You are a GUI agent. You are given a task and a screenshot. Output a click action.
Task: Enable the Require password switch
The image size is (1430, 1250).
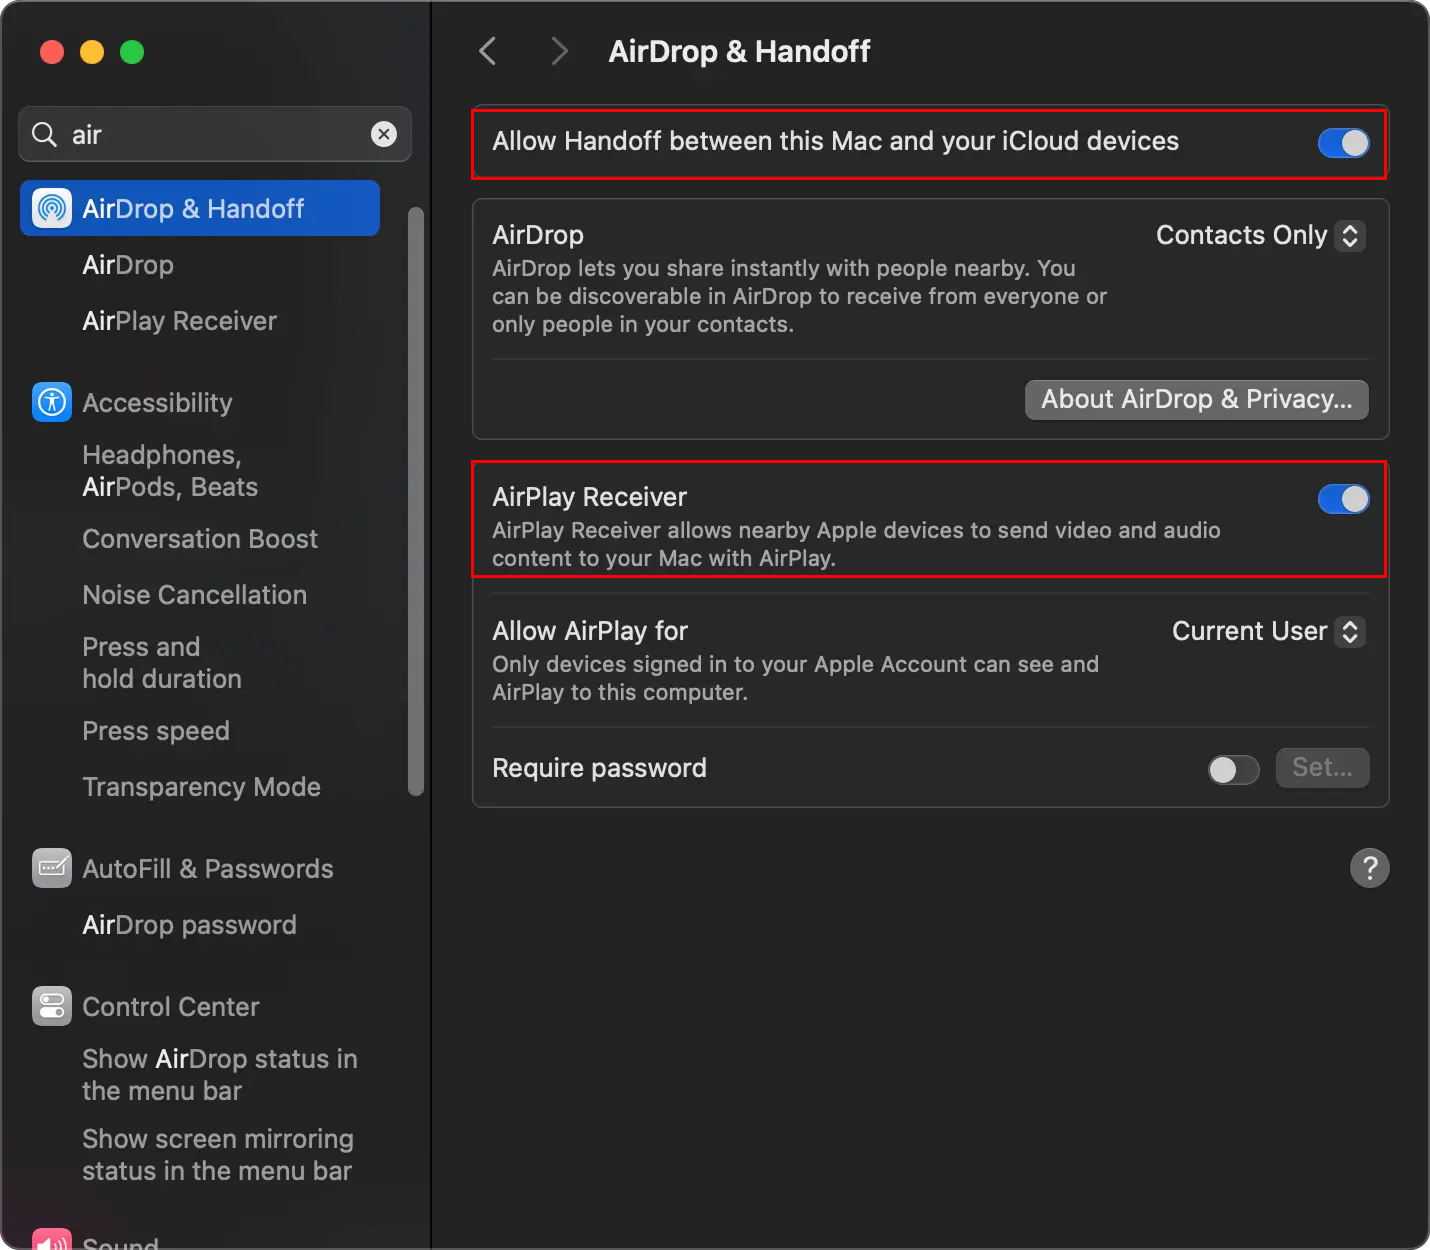pyautogui.click(x=1234, y=769)
